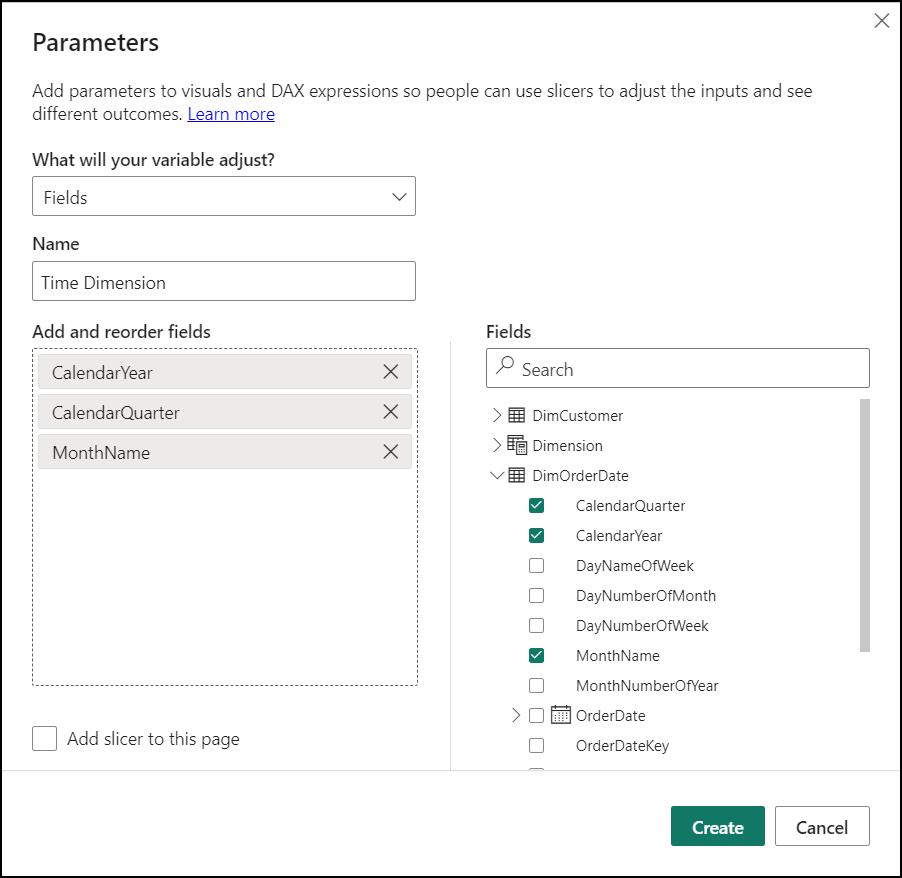Remove CalendarYear from the field list

(x=390, y=371)
